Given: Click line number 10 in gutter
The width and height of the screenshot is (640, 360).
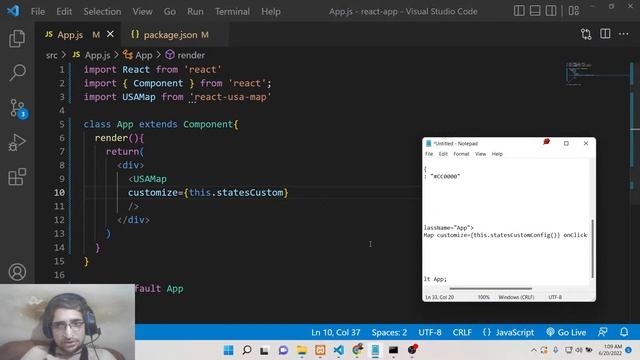Looking at the screenshot, I should (x=60, y=192).
